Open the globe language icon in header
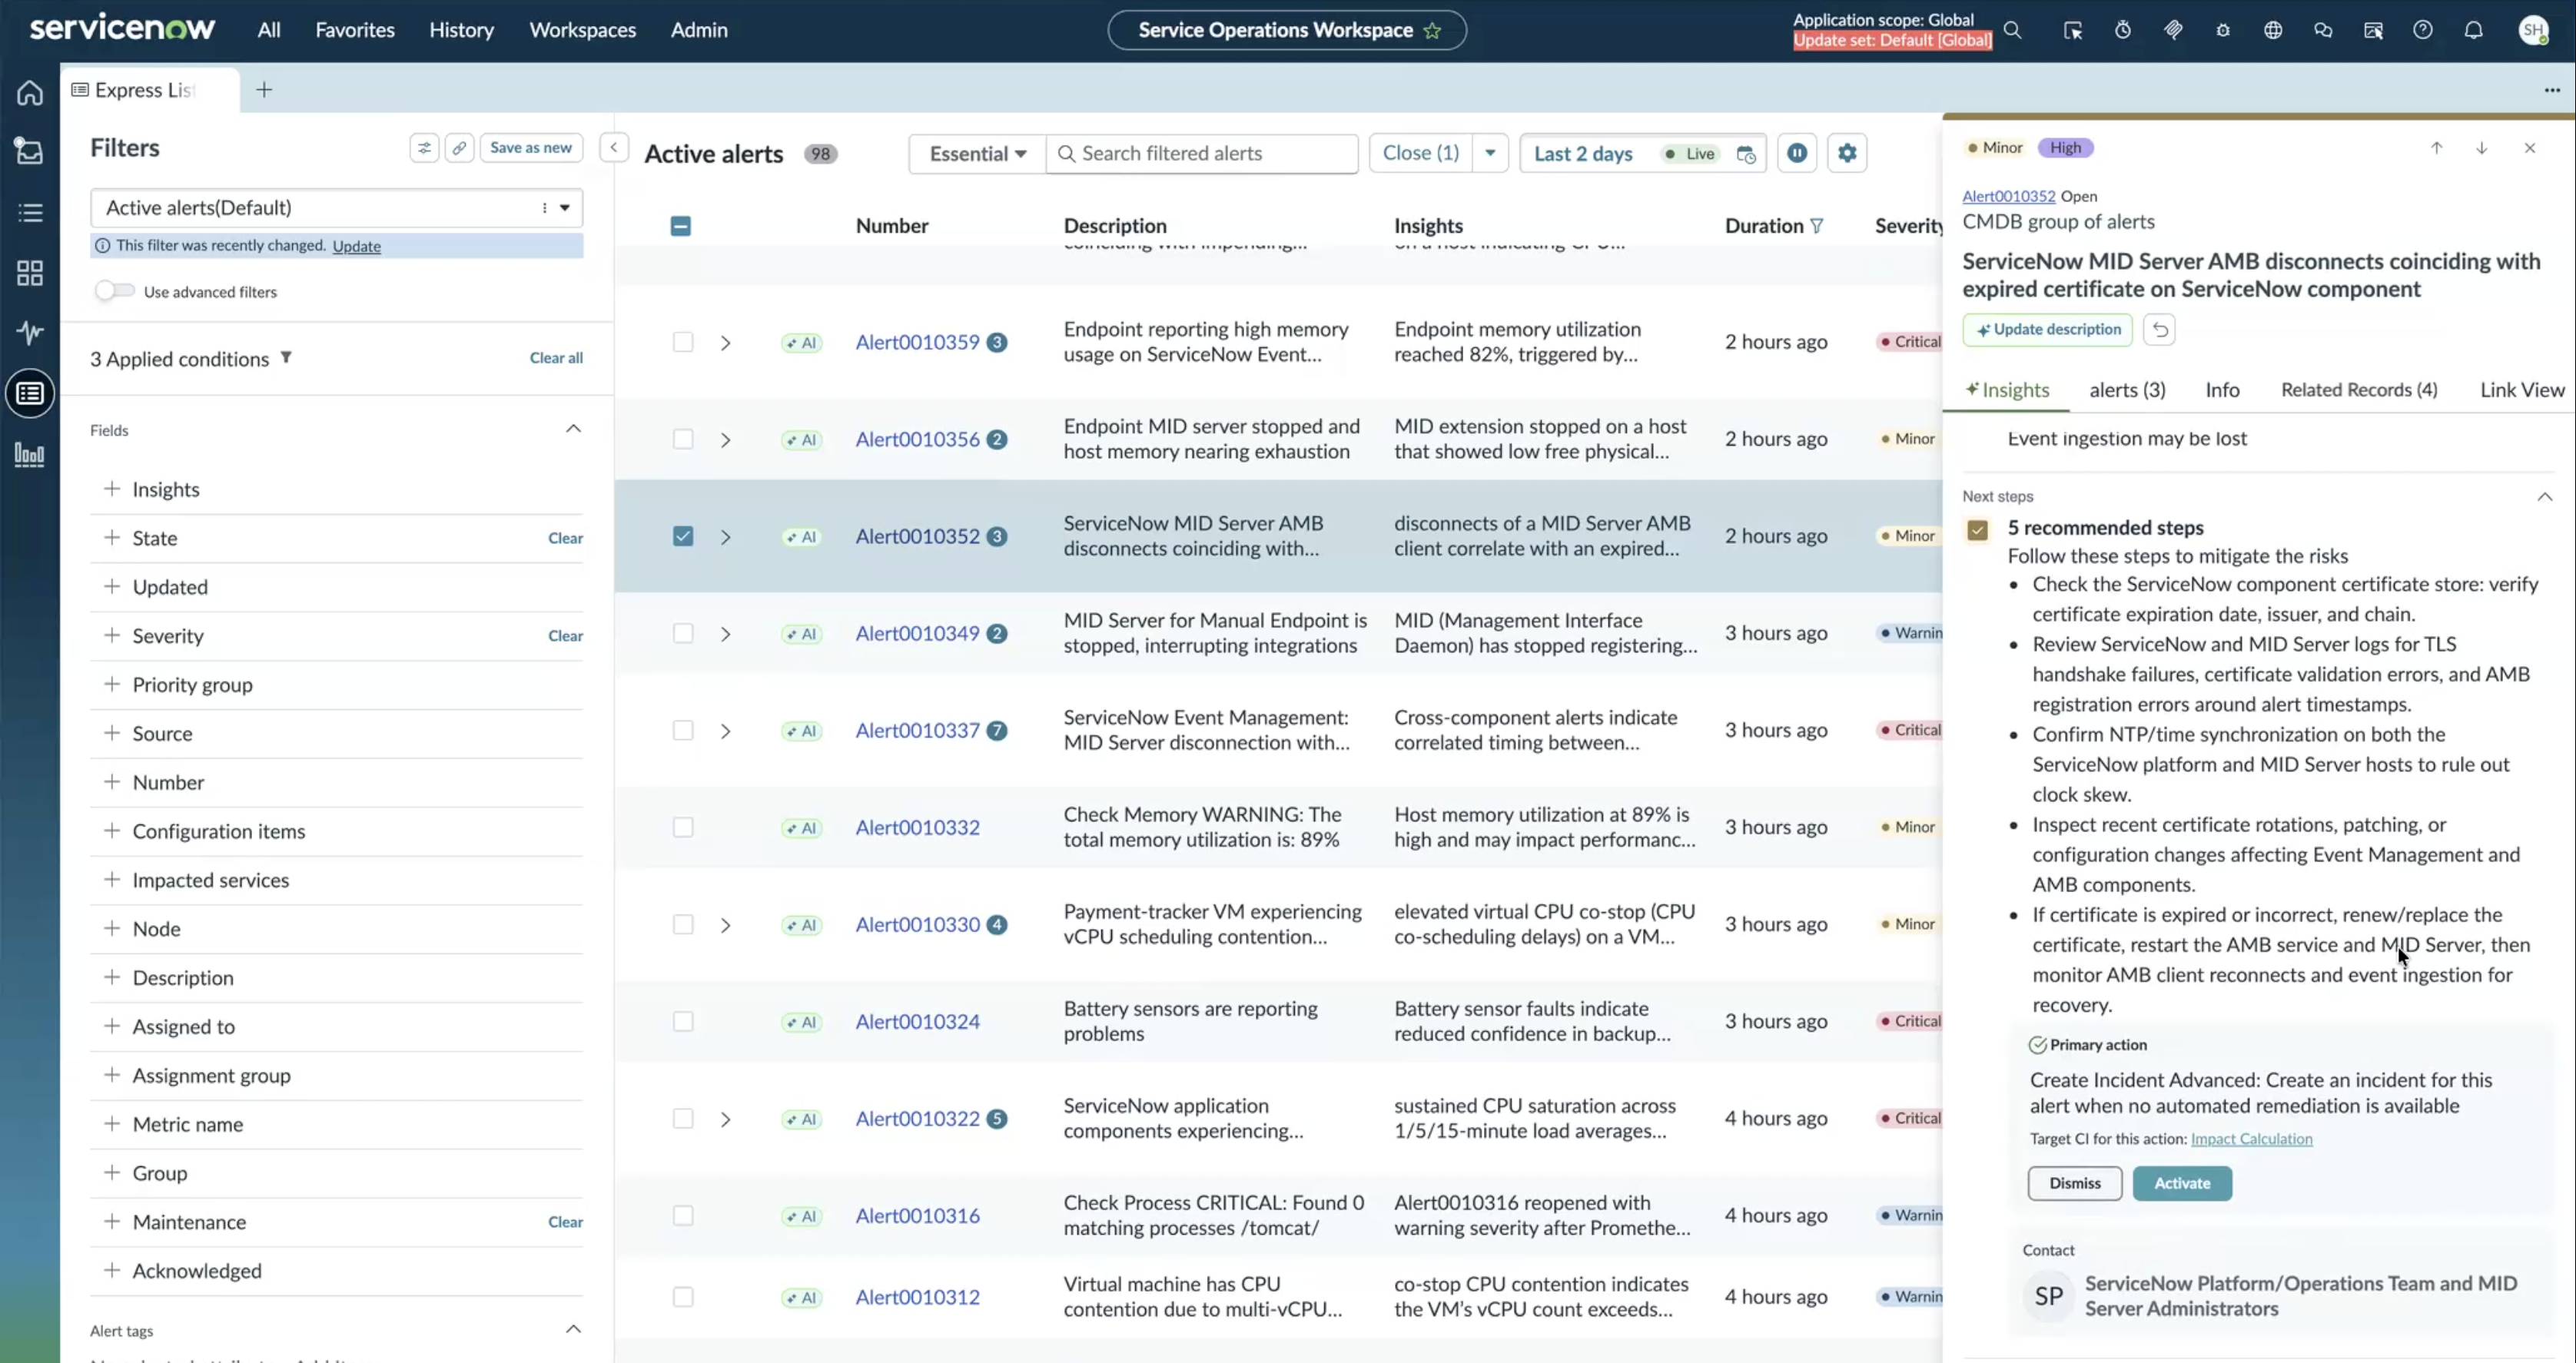 click(x=2273, y=30)
